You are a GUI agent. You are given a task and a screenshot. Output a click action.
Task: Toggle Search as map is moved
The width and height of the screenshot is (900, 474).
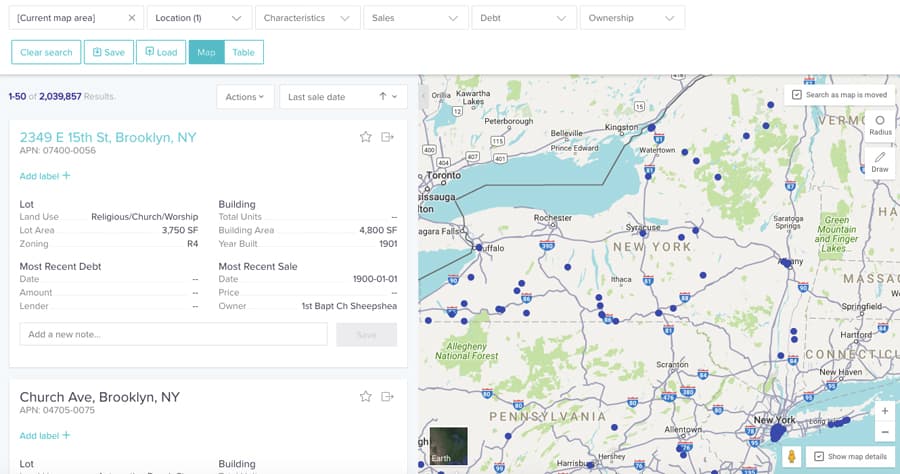click(x=797, y=95)
